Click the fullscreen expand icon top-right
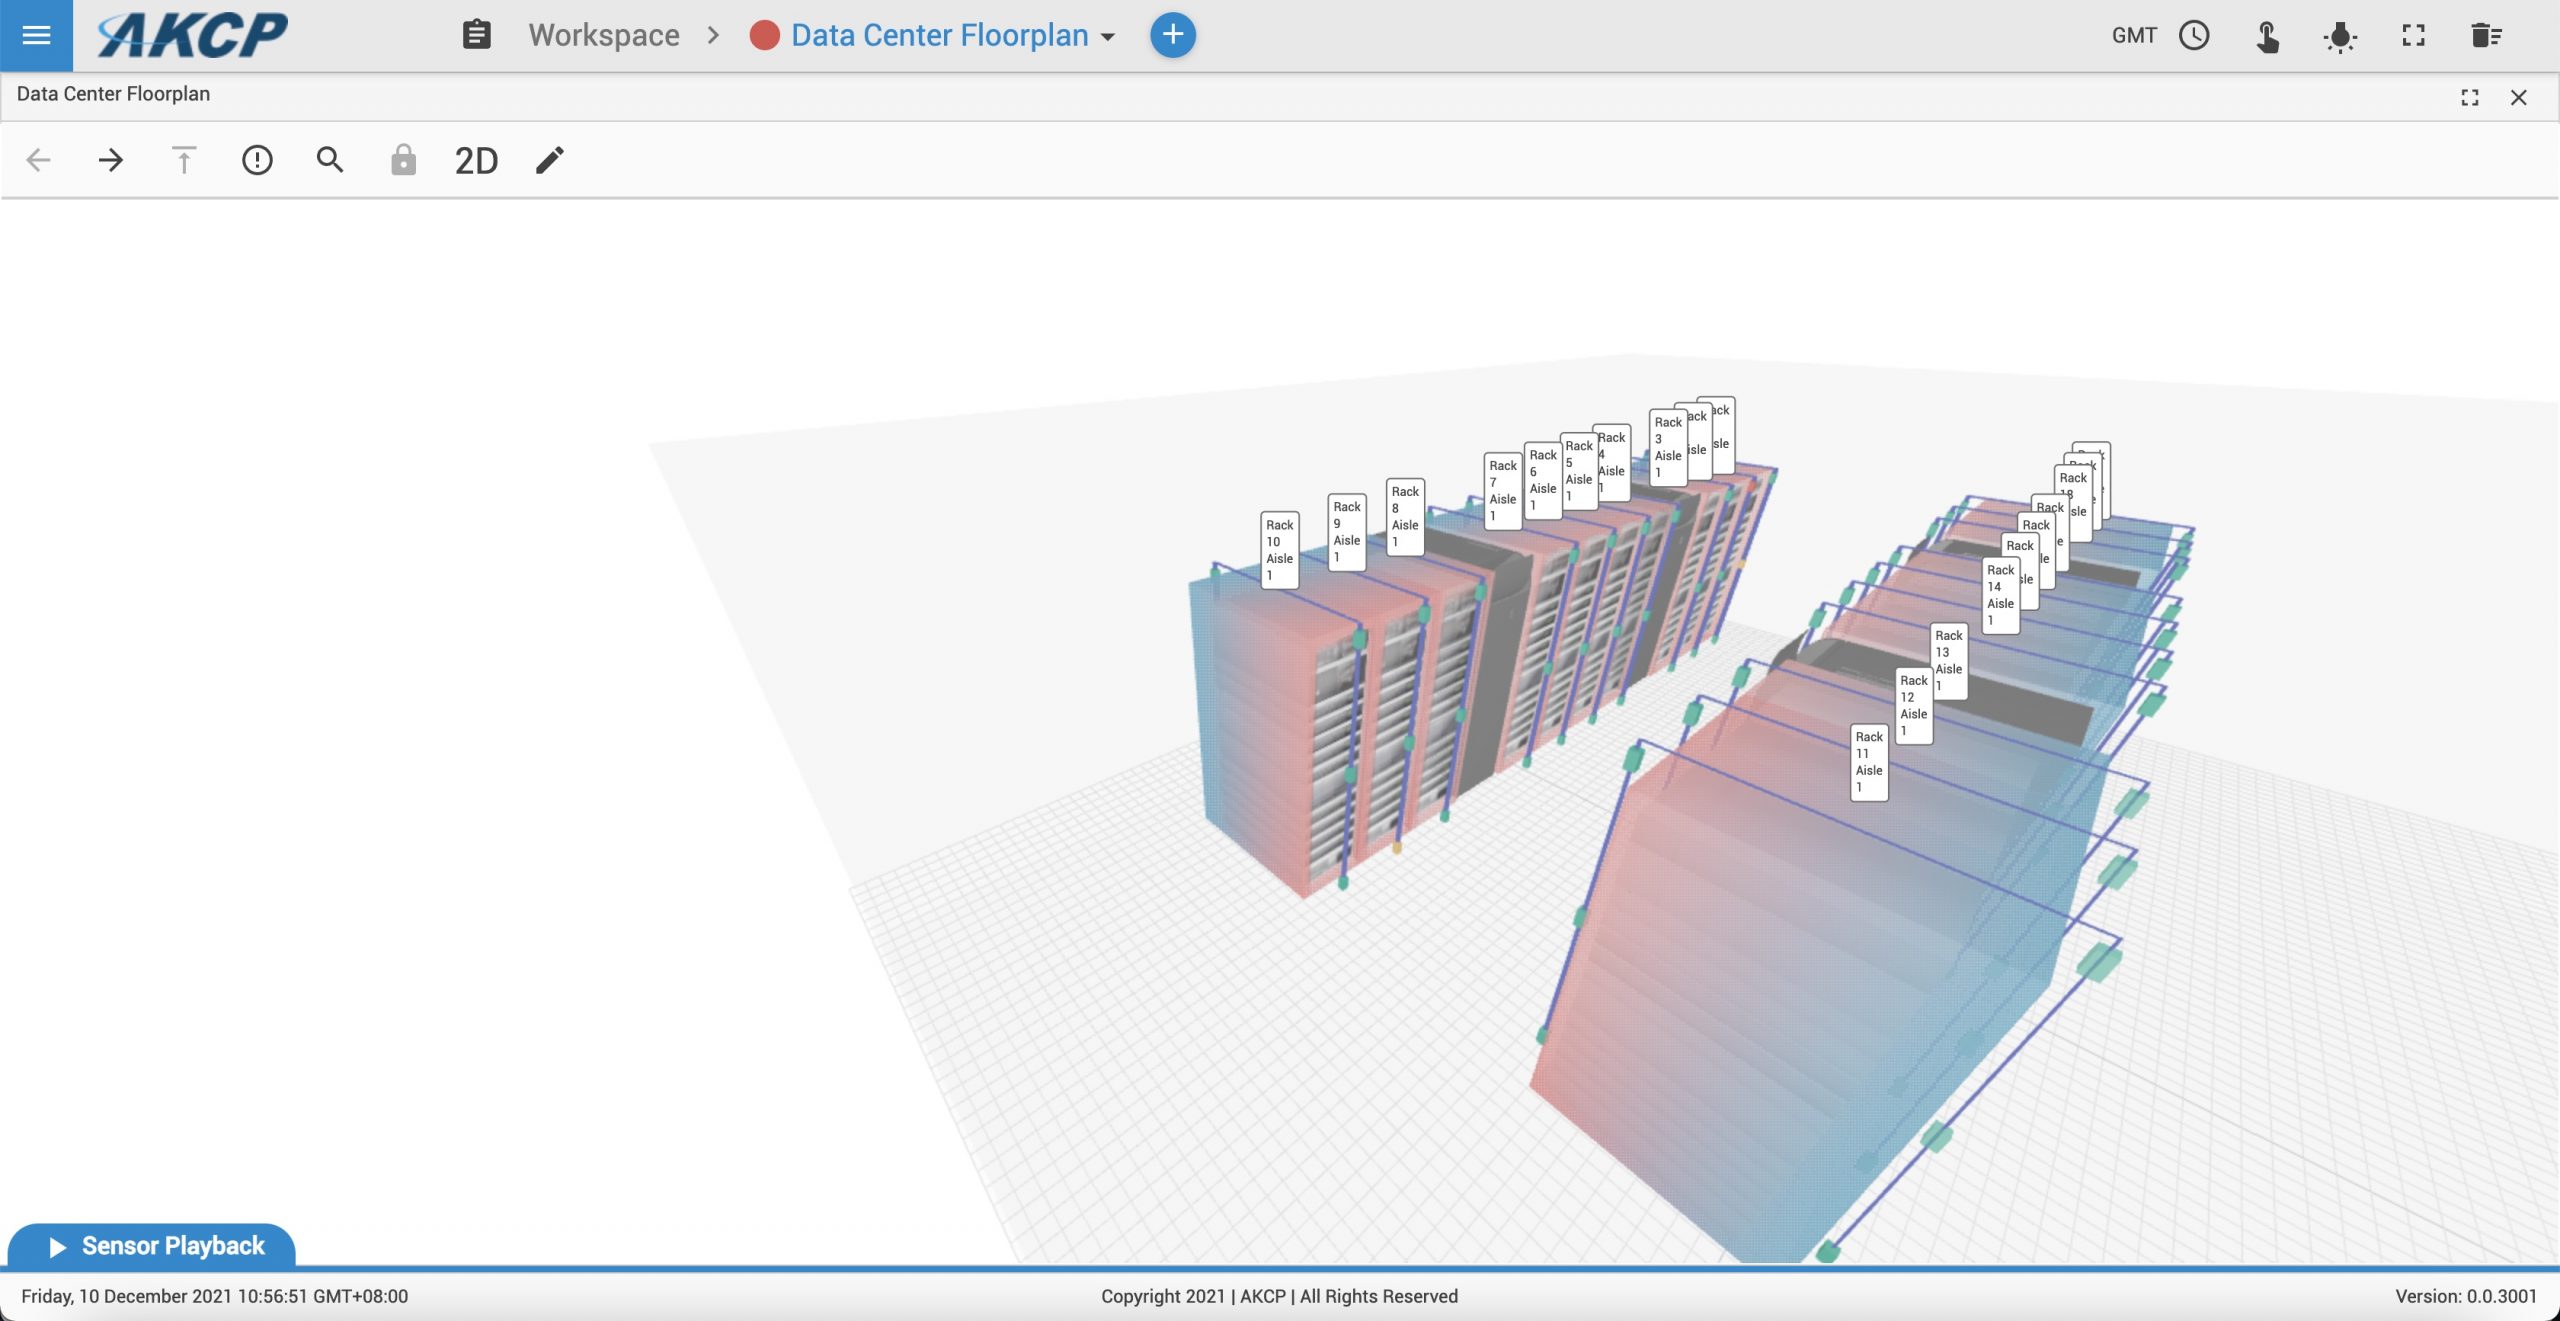The height and width of the screenshot is (1321, 2560). tap(2413, 34)
